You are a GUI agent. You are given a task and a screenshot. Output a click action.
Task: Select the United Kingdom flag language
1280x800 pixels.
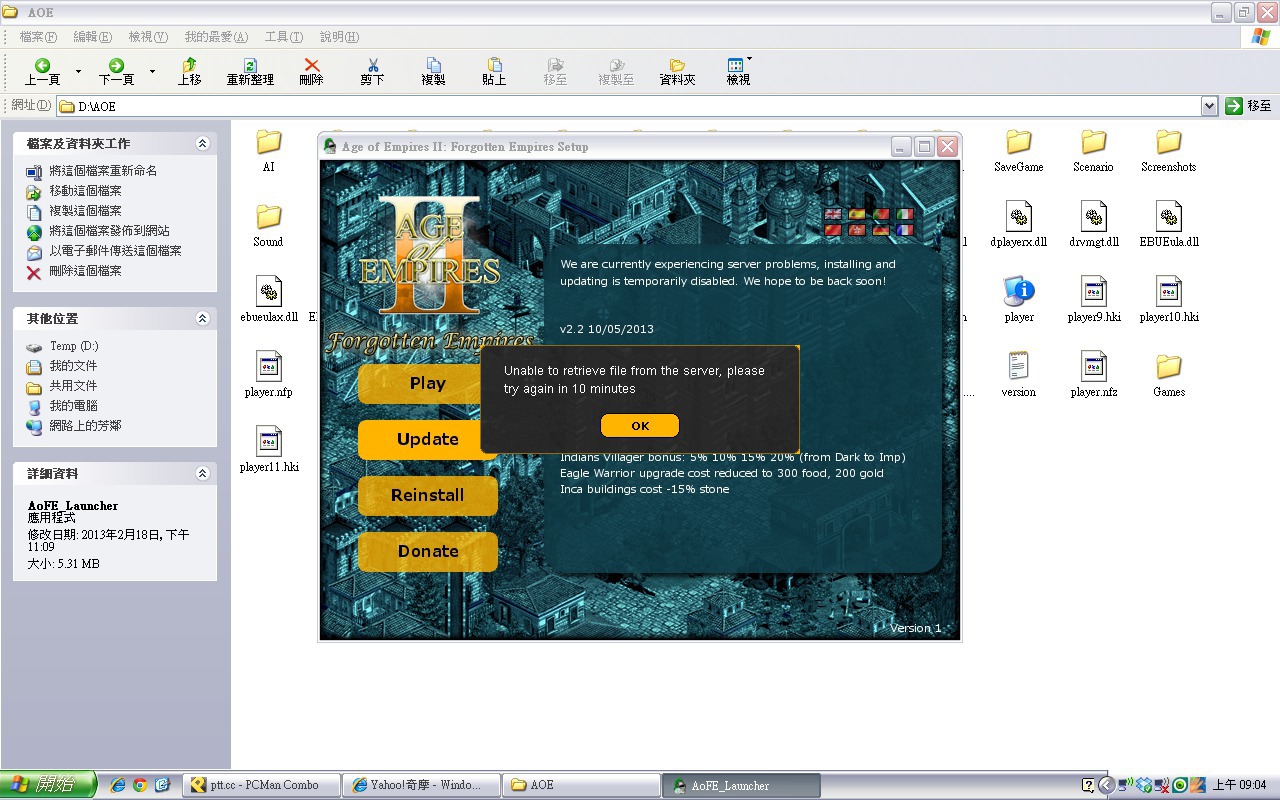point(832,214)
